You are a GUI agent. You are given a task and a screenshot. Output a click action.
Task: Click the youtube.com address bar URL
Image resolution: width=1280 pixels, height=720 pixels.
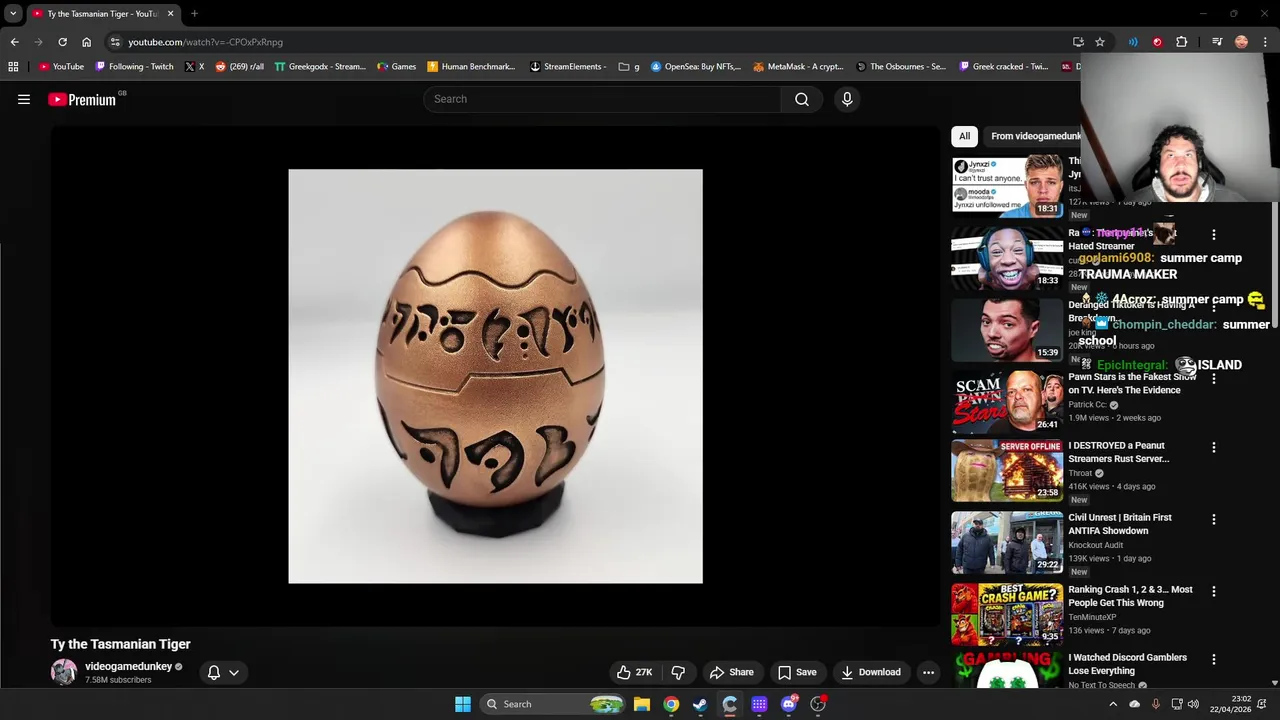[205, 42]
